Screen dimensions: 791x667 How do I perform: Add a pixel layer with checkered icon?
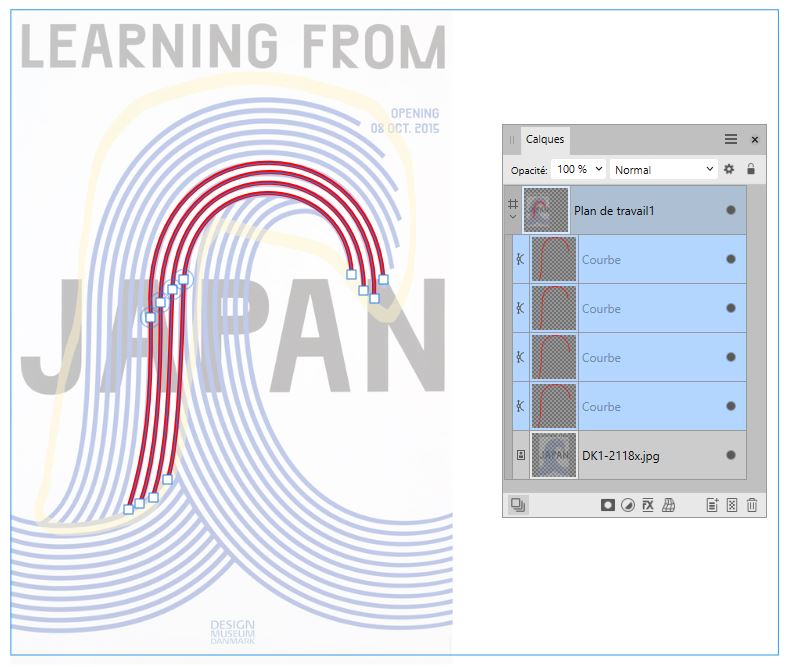point(731,505)
